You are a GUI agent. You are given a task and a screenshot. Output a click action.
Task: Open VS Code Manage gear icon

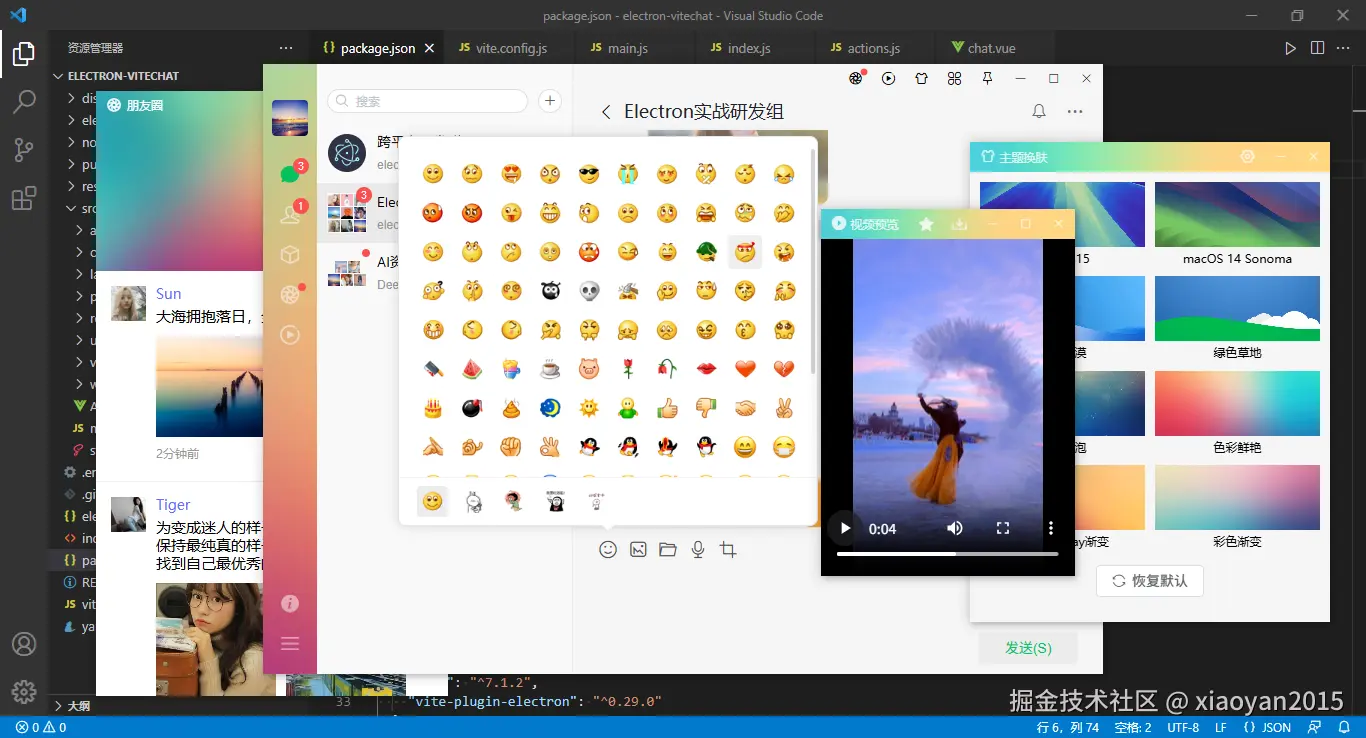coord(24,691)
